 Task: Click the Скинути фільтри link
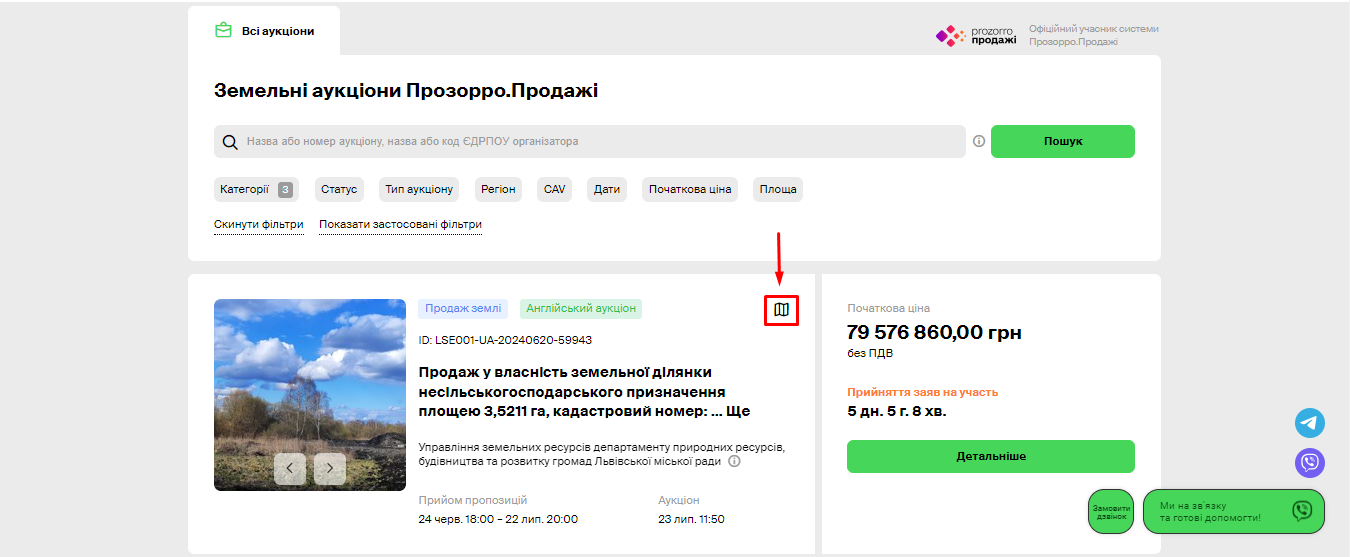click(x=259, y=225)
